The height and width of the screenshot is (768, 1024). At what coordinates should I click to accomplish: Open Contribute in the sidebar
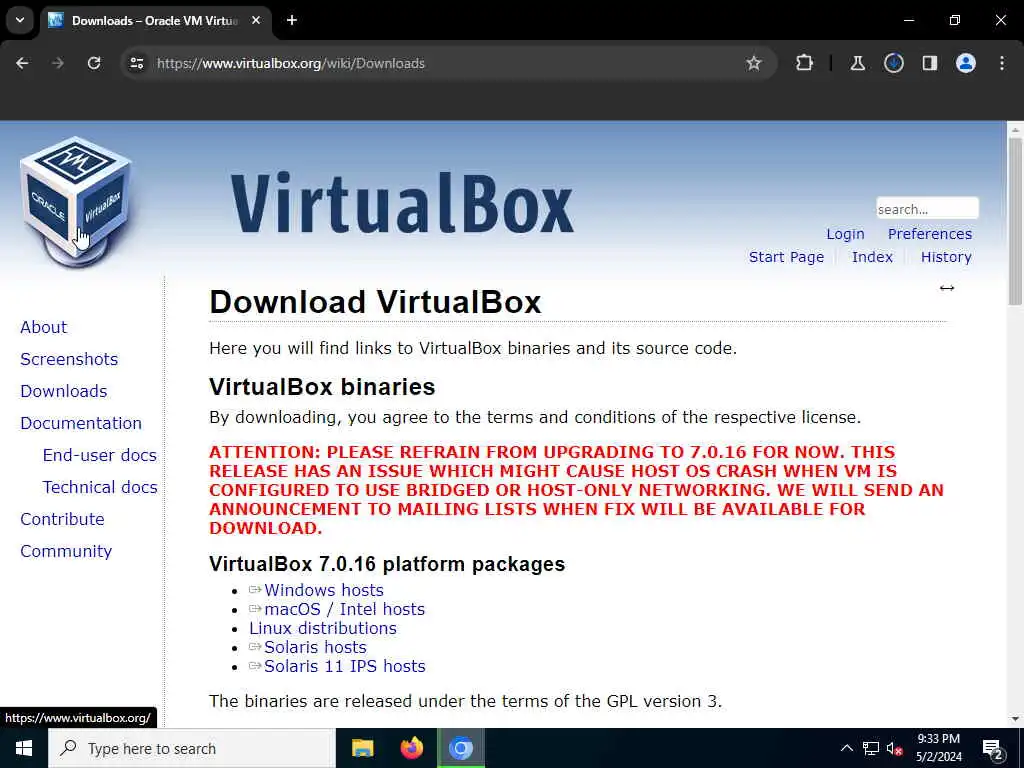click(63, 519)
